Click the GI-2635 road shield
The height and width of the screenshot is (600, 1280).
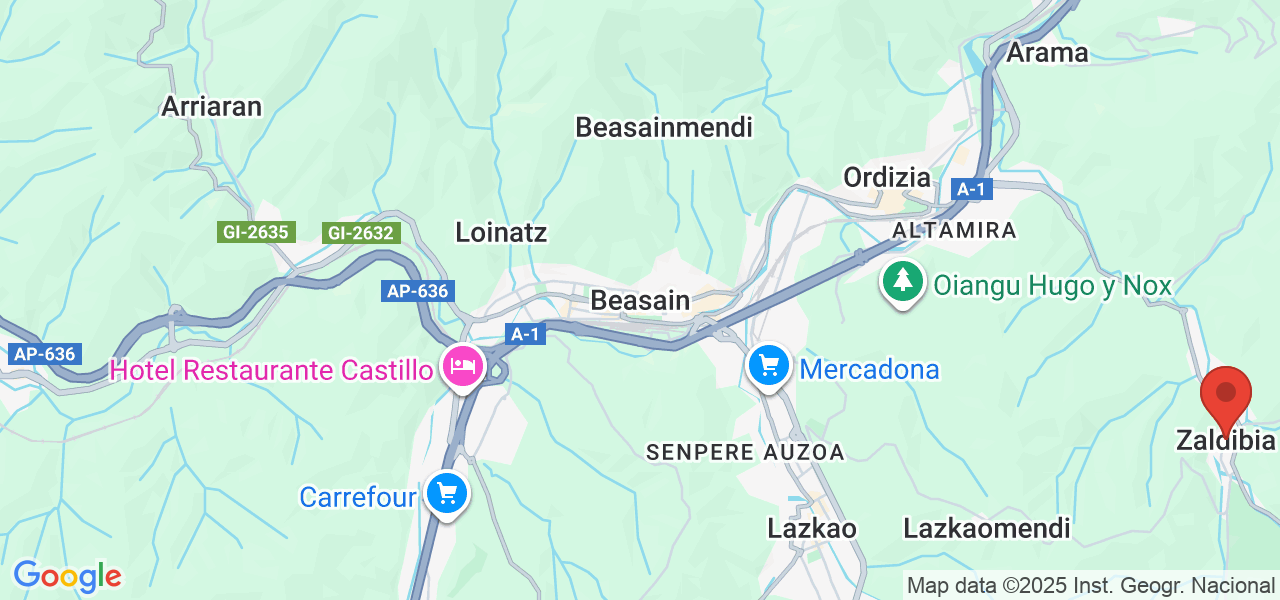coord(256,232)
